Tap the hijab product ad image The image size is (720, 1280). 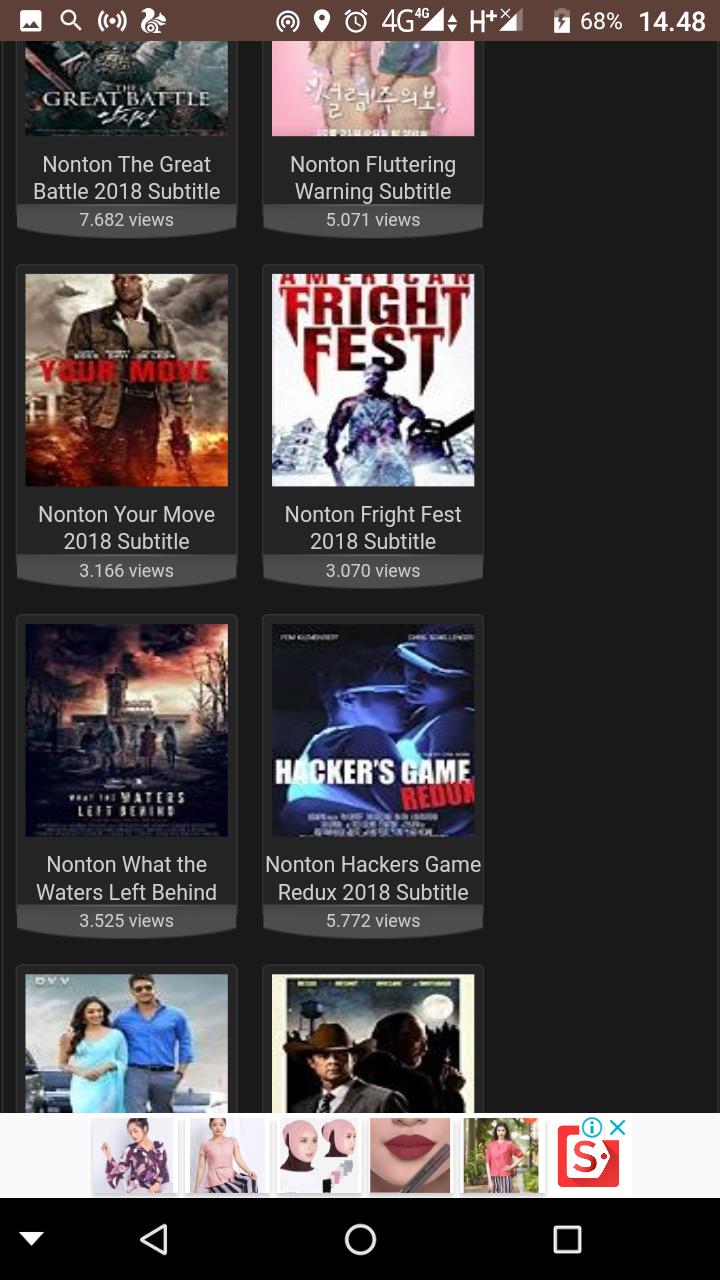(x=319, y=1155)
